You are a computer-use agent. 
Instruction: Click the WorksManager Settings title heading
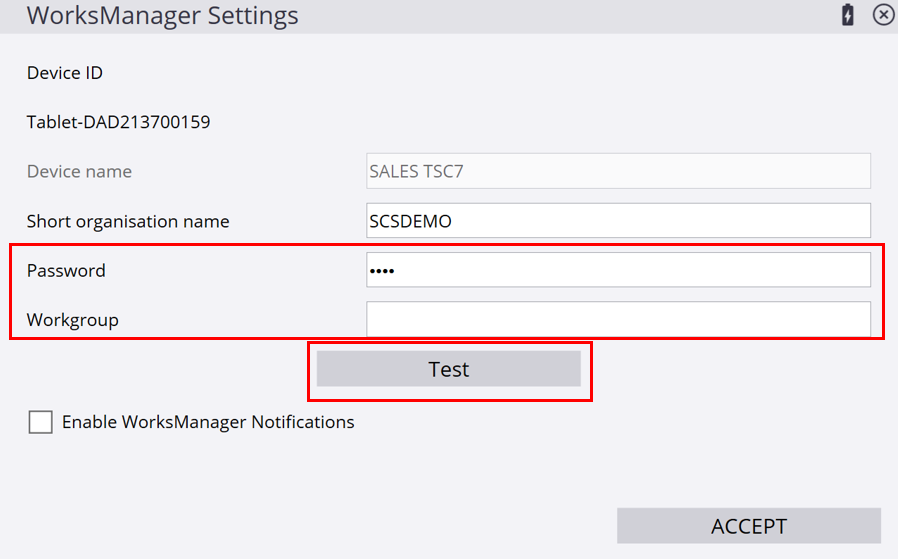(163, 15)
